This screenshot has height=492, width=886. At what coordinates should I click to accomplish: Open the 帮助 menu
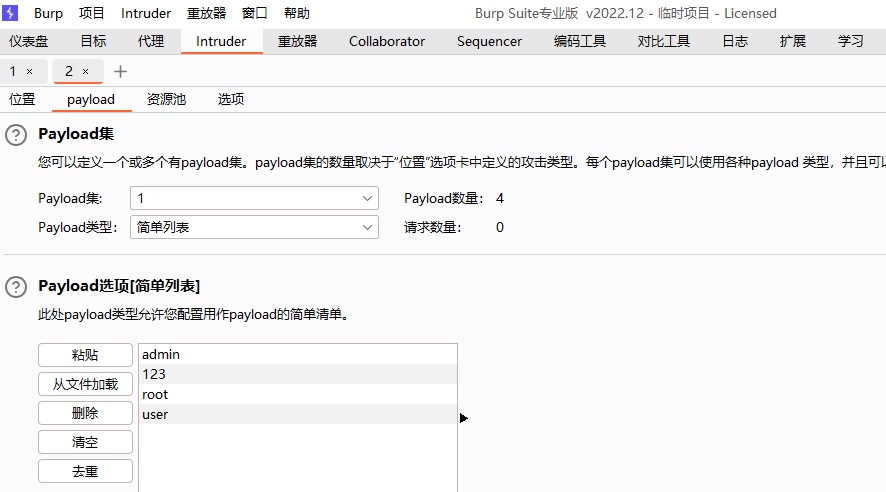point(297,13)
